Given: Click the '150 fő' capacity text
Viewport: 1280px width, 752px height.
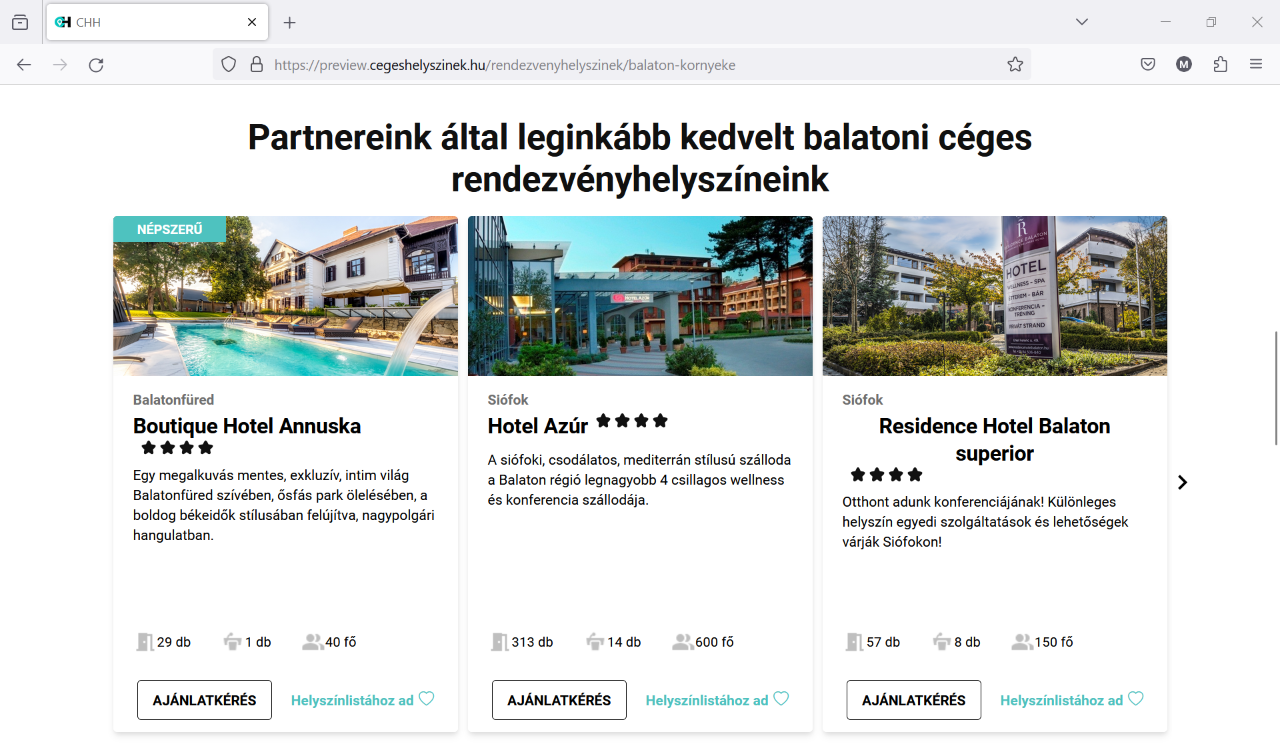Looking at the screenshot, I should pyautogui.click(x=1054, y=642).
